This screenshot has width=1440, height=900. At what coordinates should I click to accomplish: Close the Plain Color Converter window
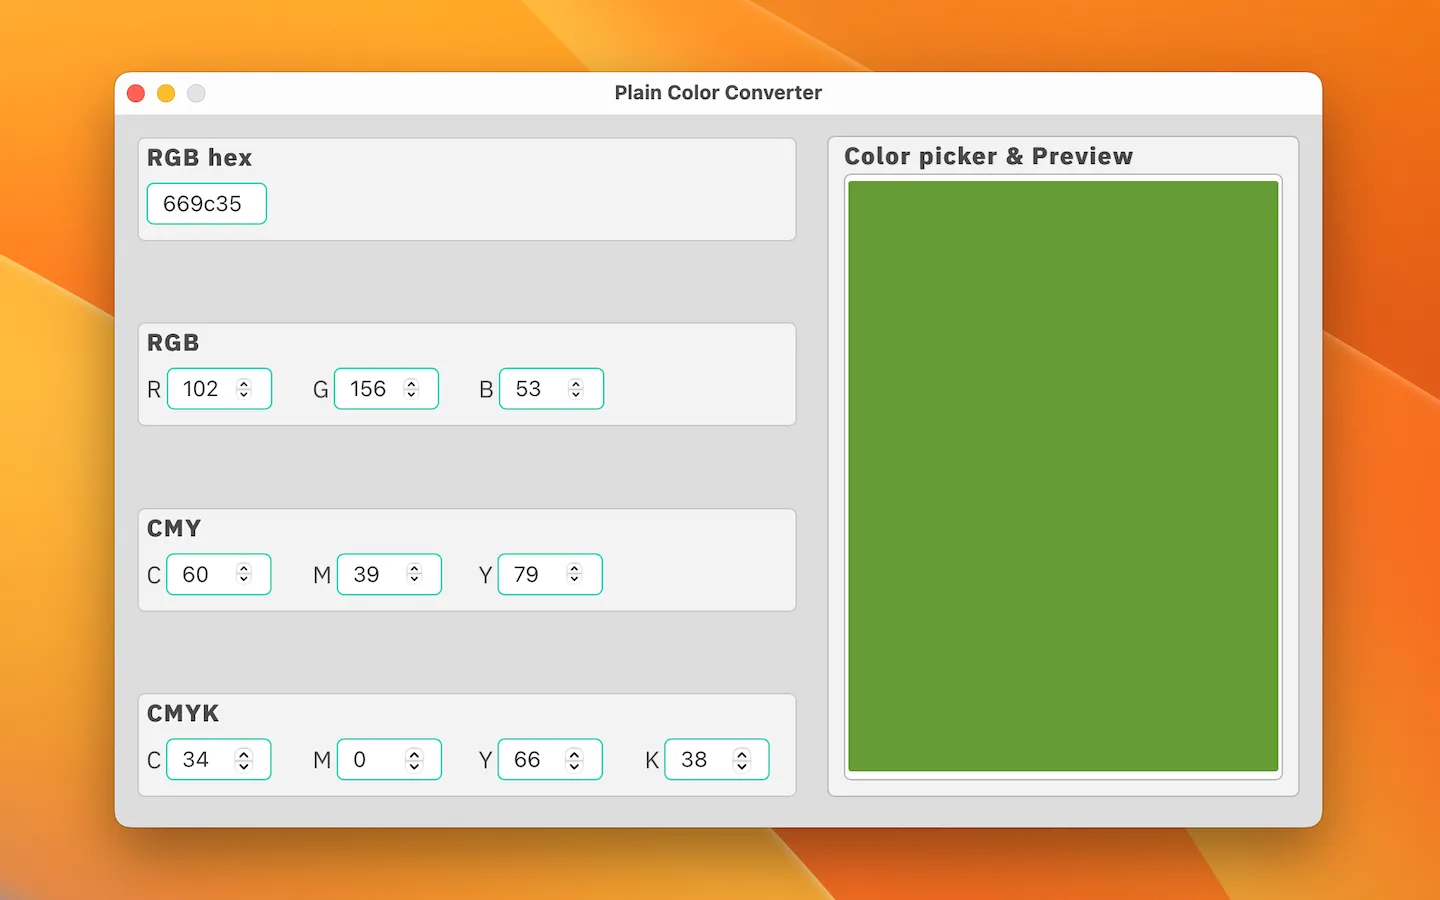pyautogui.click(x=136, y=93)
